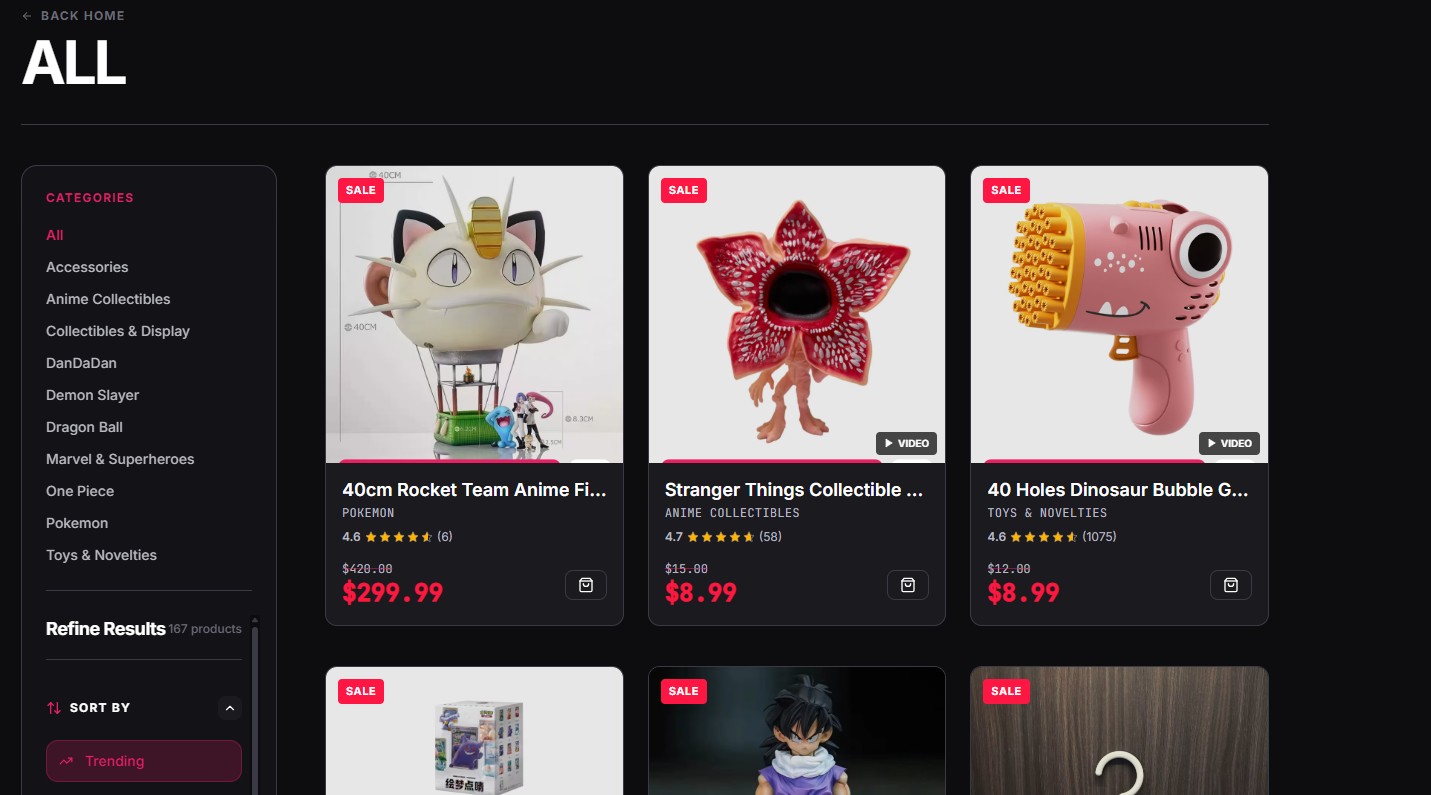Open the Gengar blind box product image

tap(474, 731)
